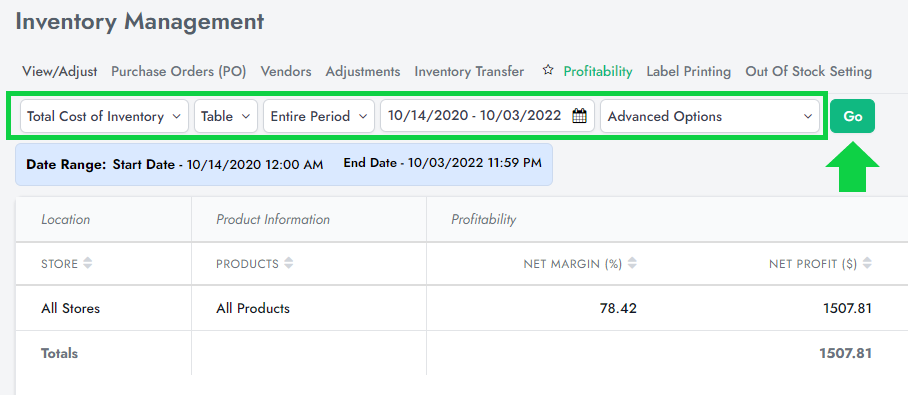
Task: Open the Inventory Transfer tab
Action: (x=469, y=71)
